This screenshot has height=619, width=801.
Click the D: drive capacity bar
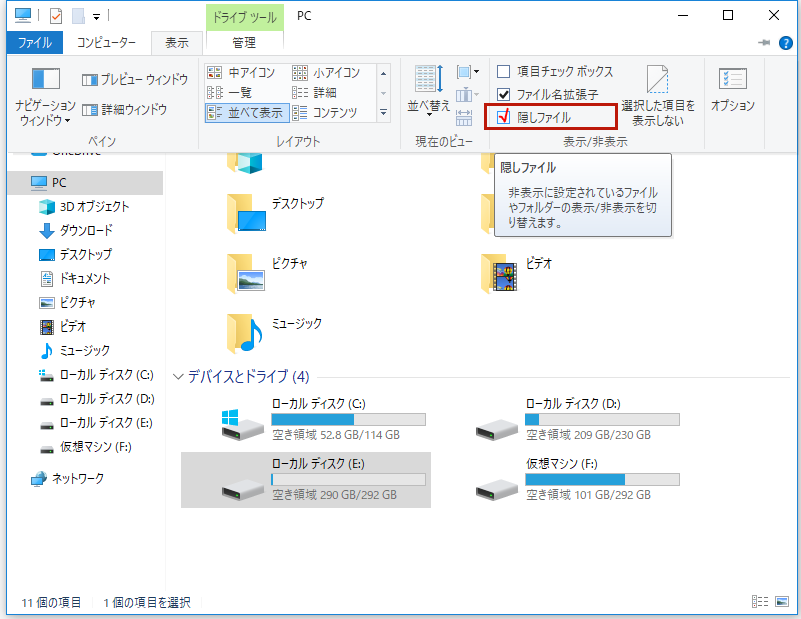point(602,420)
